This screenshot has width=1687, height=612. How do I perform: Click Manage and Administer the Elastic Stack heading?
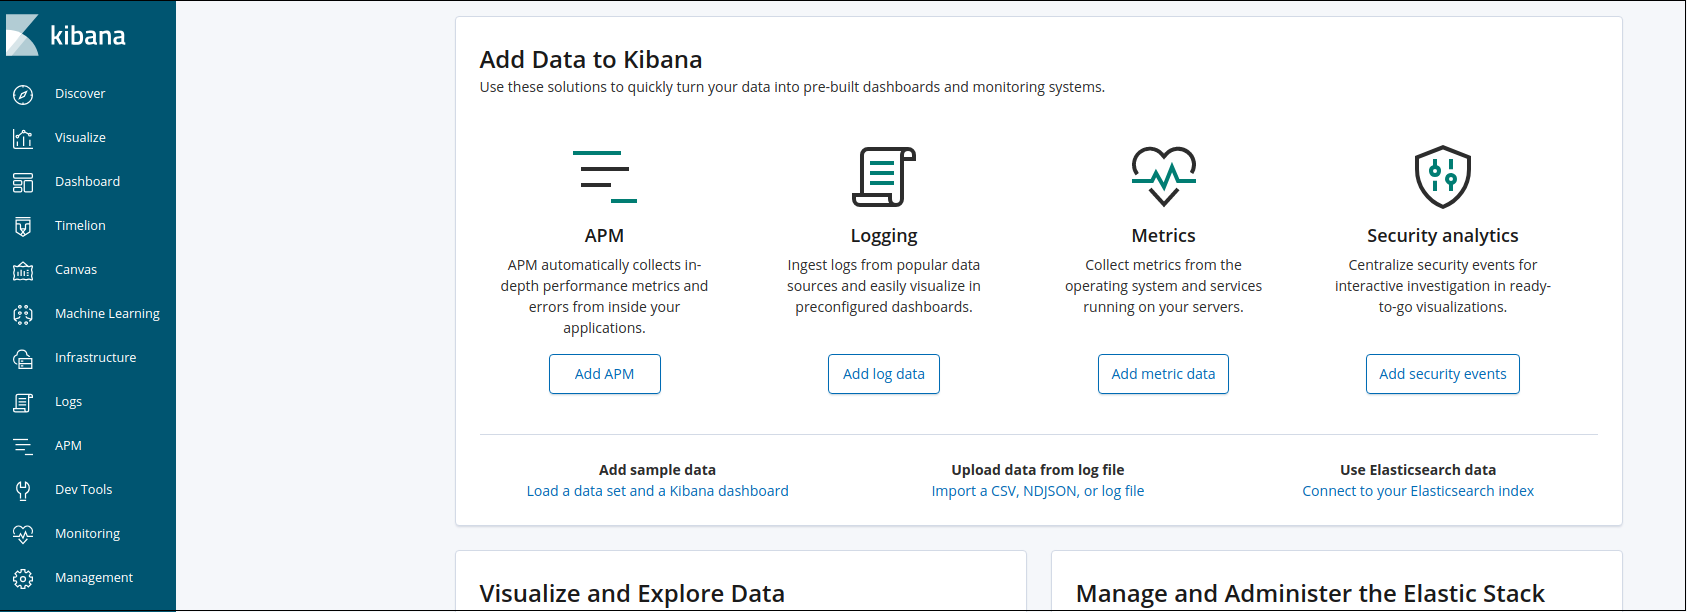[1310, 594]
